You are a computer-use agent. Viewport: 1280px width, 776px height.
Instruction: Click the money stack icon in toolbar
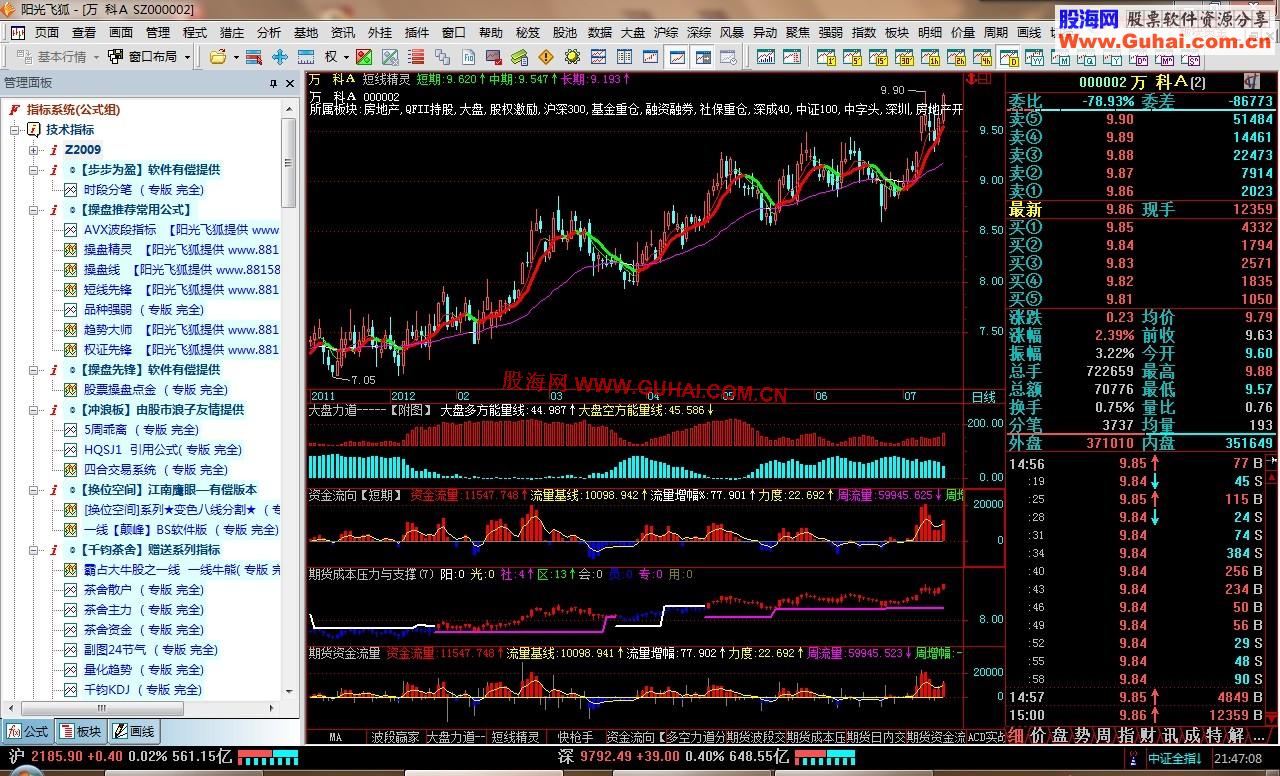[x=519, y=57]
